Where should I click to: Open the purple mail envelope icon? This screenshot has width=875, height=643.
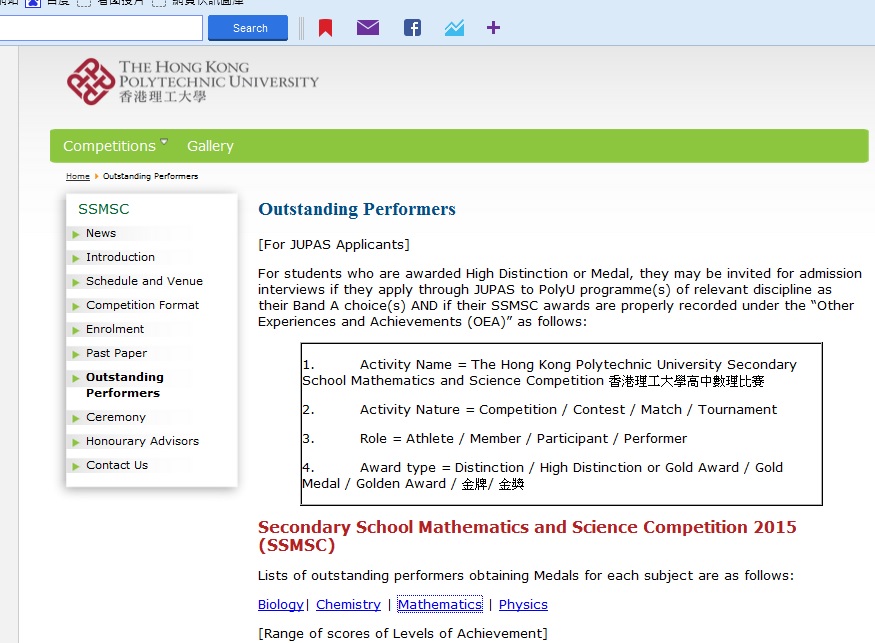click(368, 28)
